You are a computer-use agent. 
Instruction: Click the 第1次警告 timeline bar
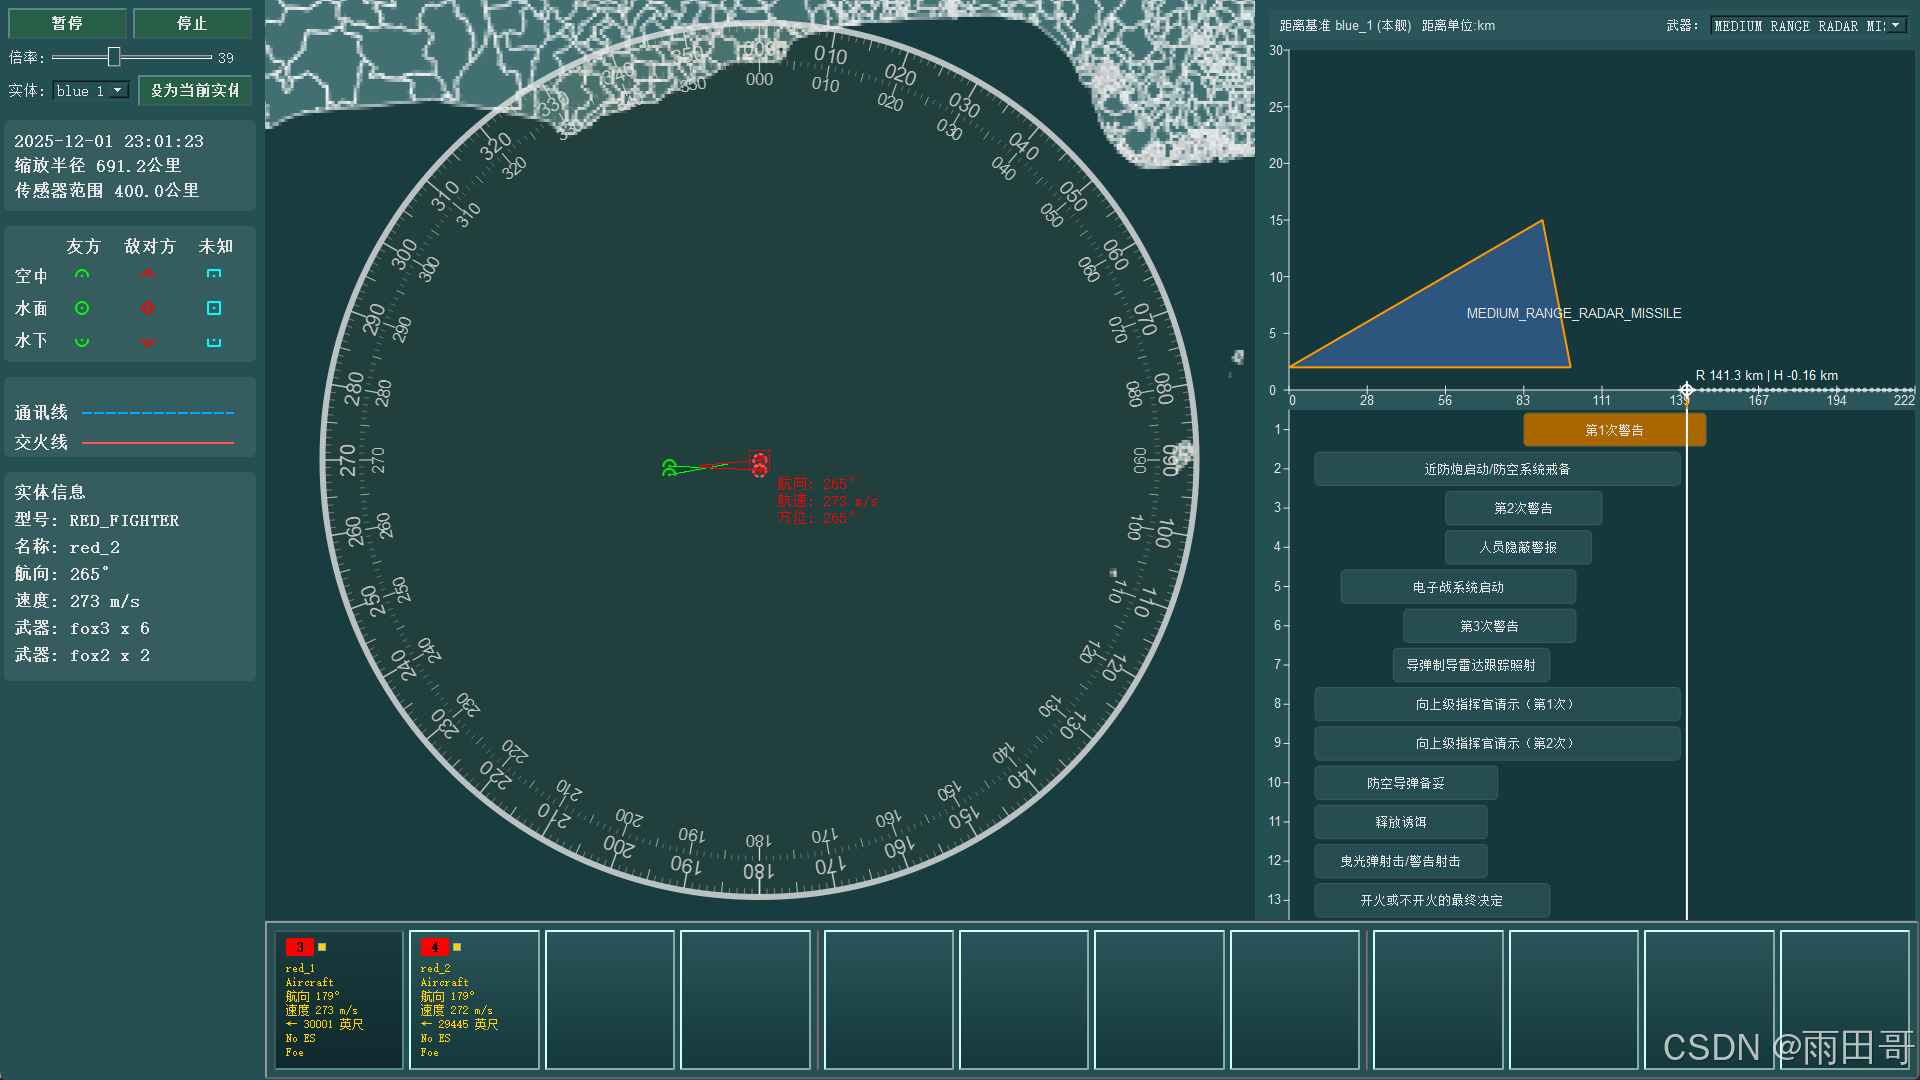[1613, 430]
